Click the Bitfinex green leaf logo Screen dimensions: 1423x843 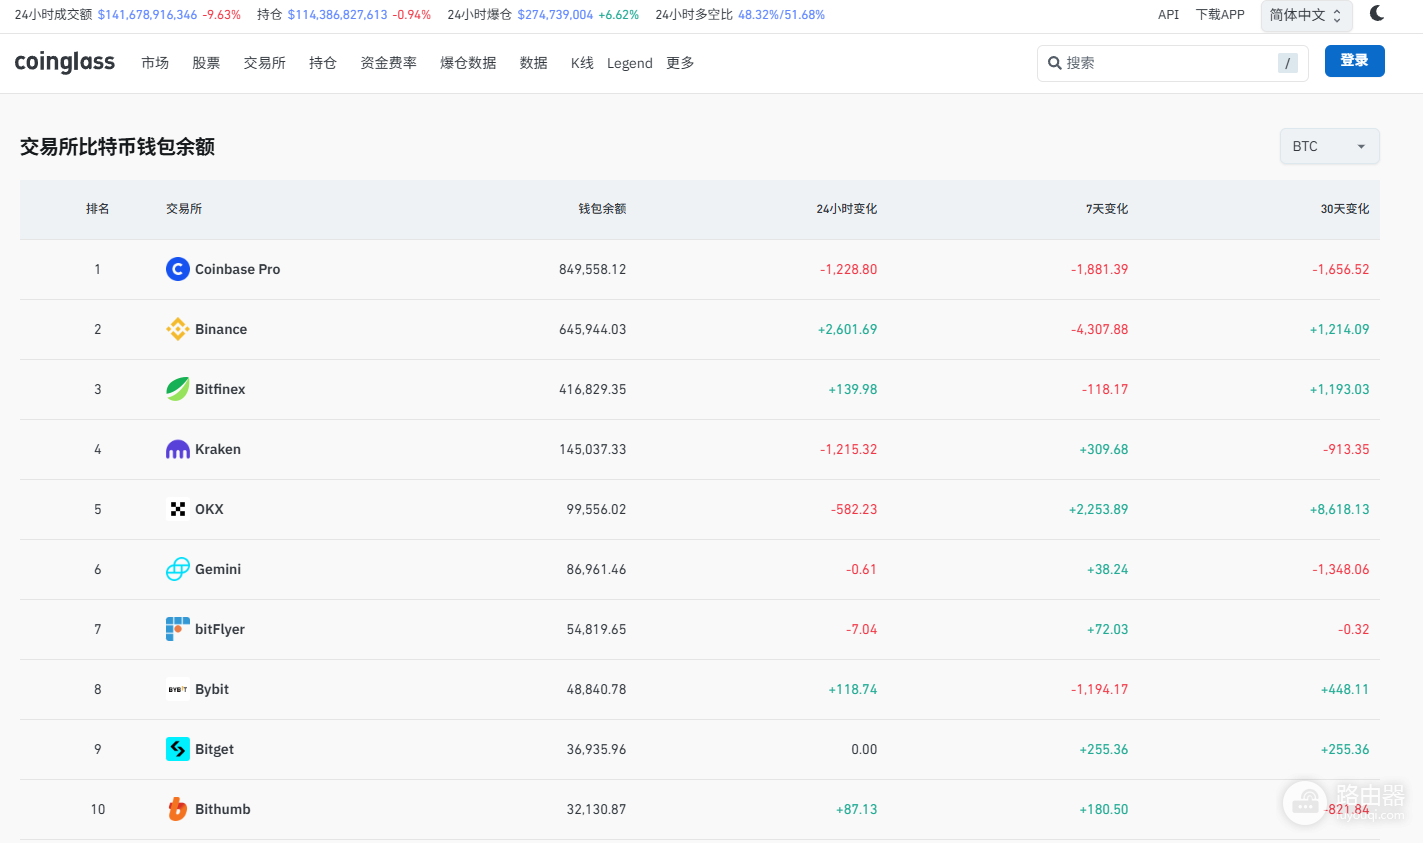click(177, 389)
